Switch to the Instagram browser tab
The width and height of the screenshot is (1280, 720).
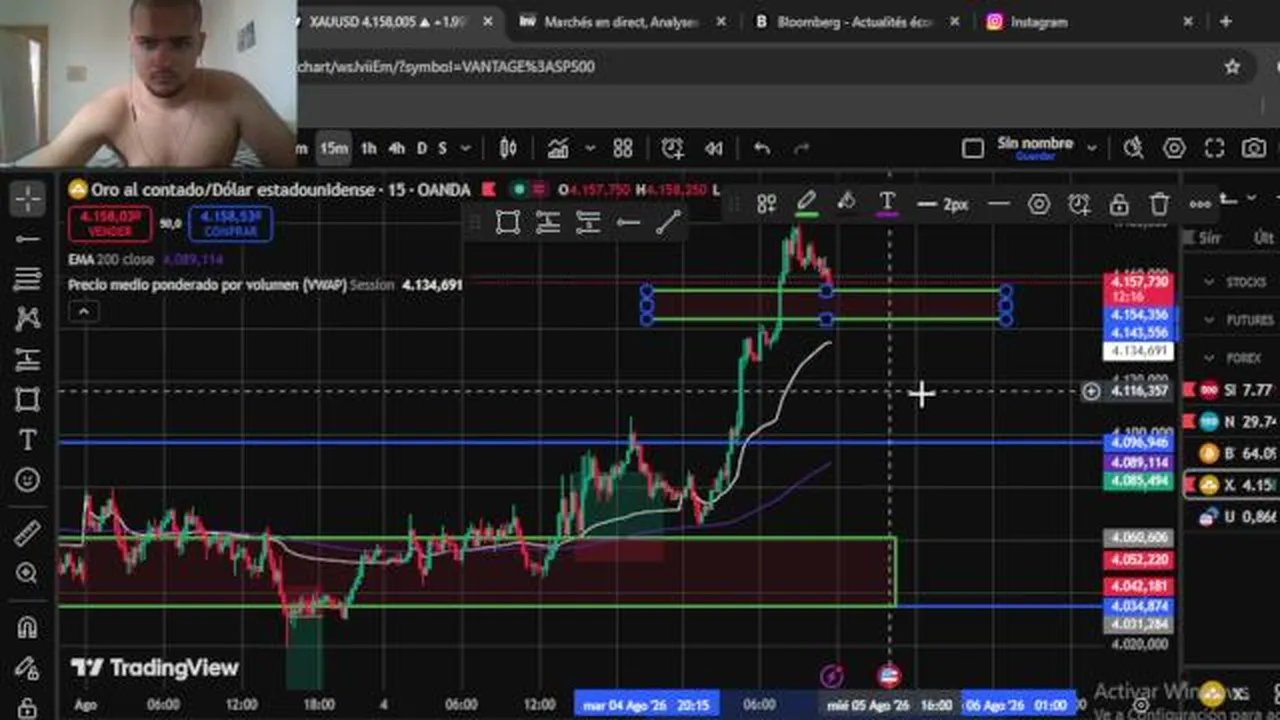[1090, 22]
